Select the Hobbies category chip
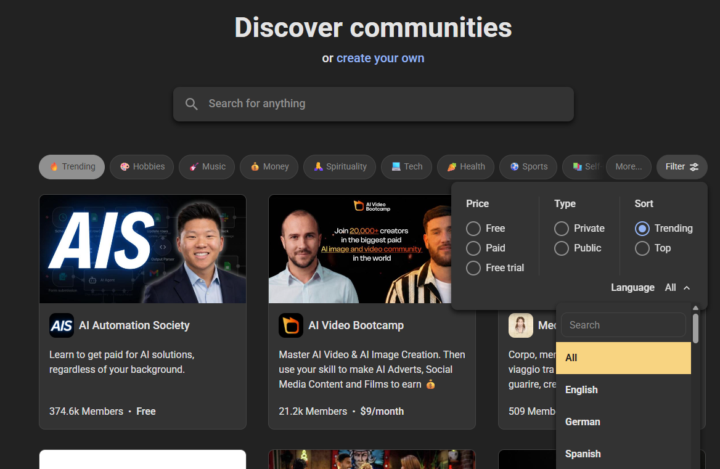The width and height of the screenshot is (720, 469). [x=142, y=167]
